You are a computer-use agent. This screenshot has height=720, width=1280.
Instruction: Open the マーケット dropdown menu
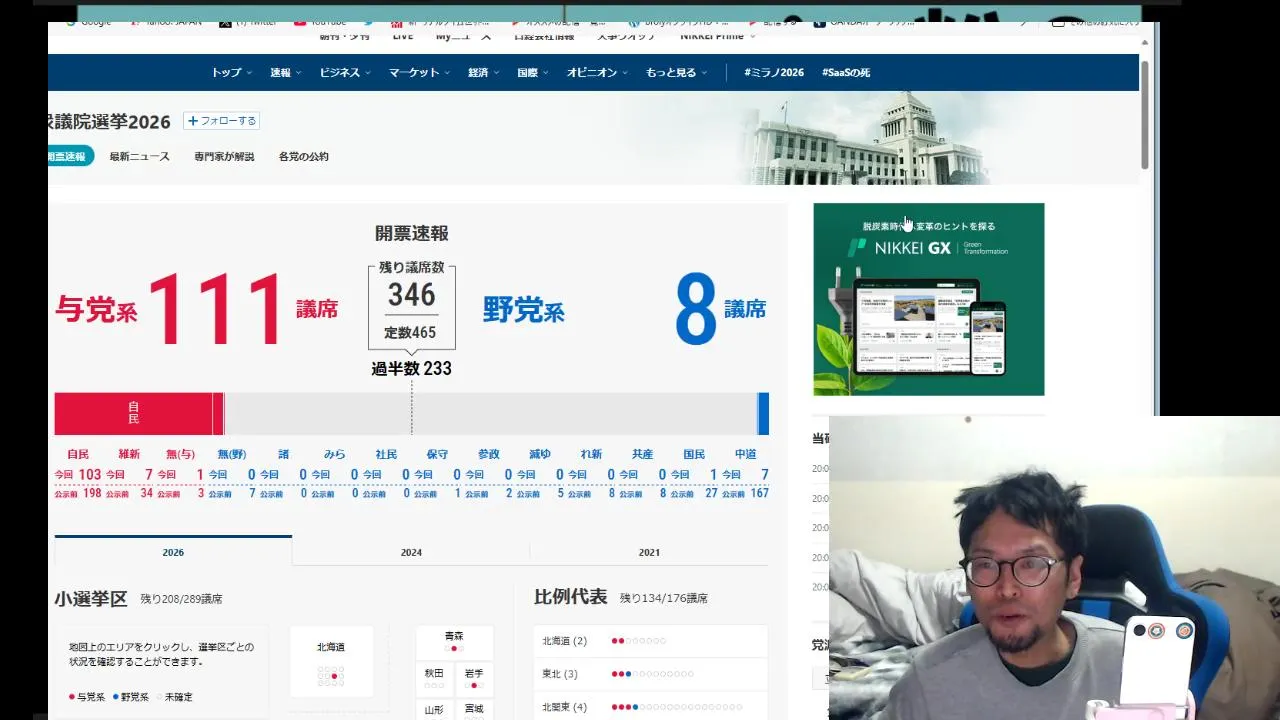click(419, 73)
